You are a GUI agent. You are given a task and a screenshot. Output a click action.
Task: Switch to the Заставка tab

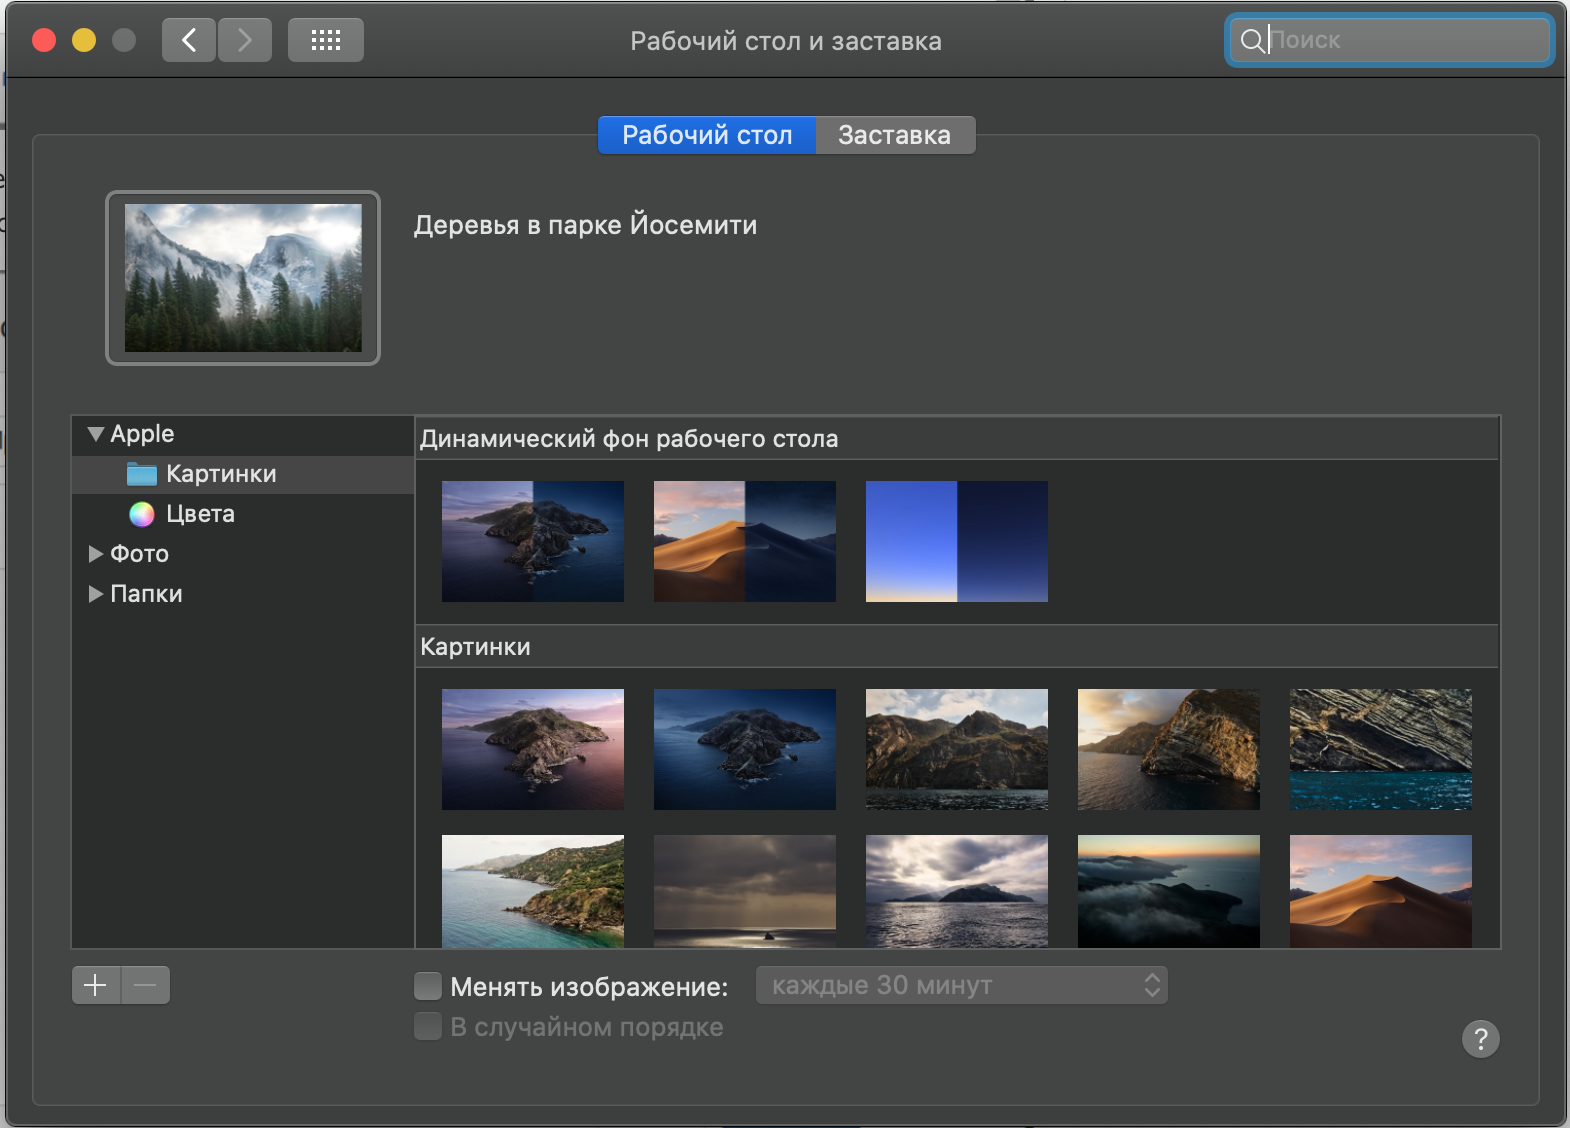894,135
